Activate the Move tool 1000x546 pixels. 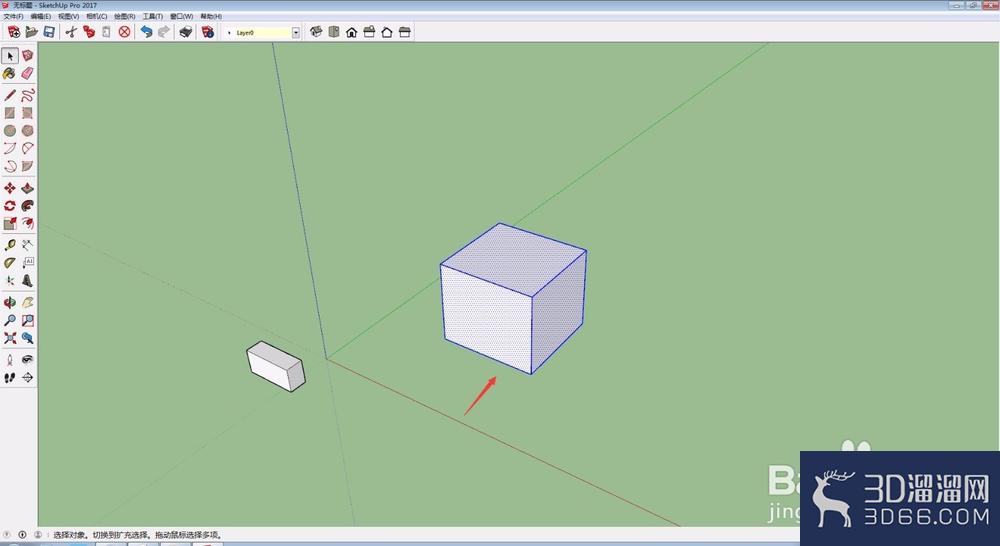pyautogui.click(x=10, y=188)
